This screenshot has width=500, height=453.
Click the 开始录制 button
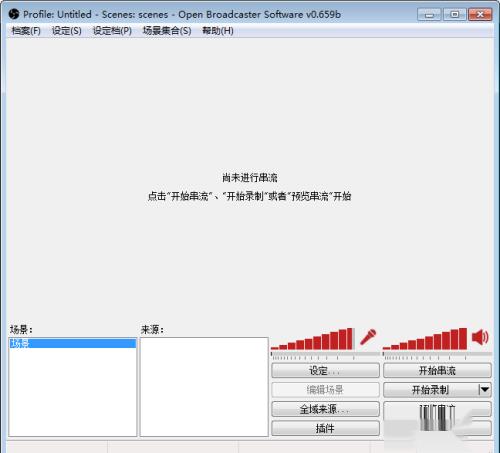430,390
